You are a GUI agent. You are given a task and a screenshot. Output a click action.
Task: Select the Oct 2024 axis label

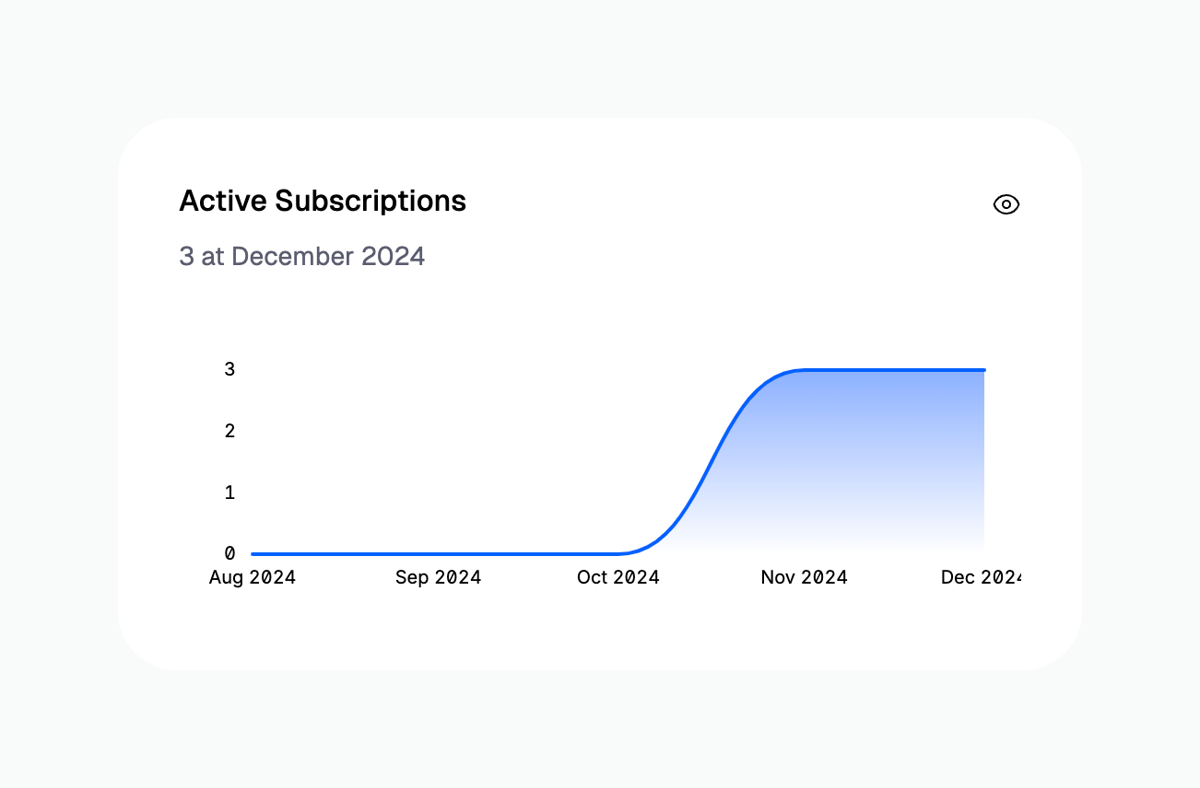(x=618, y=577)
